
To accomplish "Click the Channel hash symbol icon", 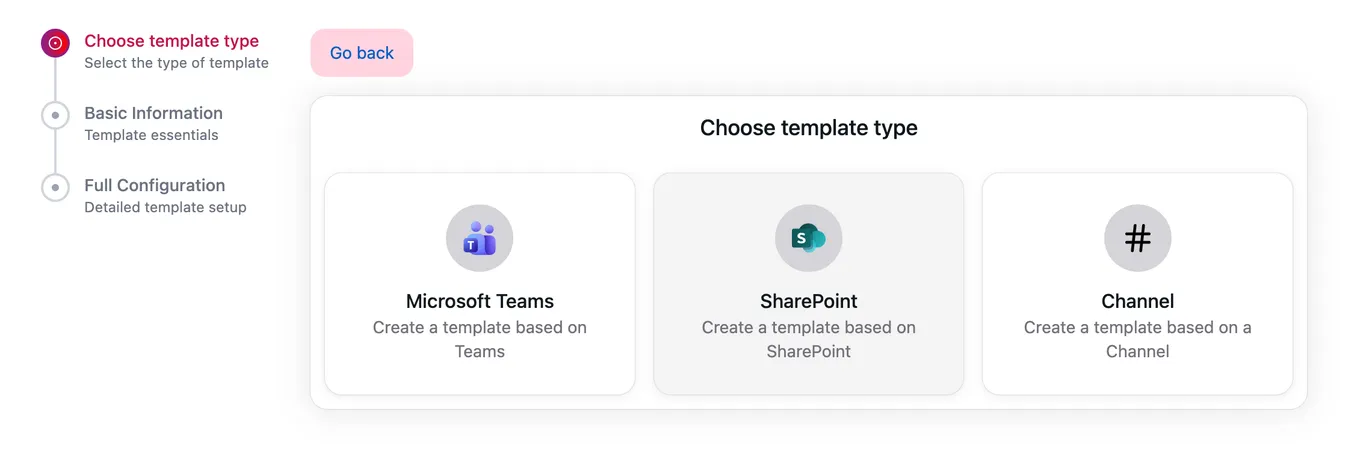I will (x=1138, y=238).
